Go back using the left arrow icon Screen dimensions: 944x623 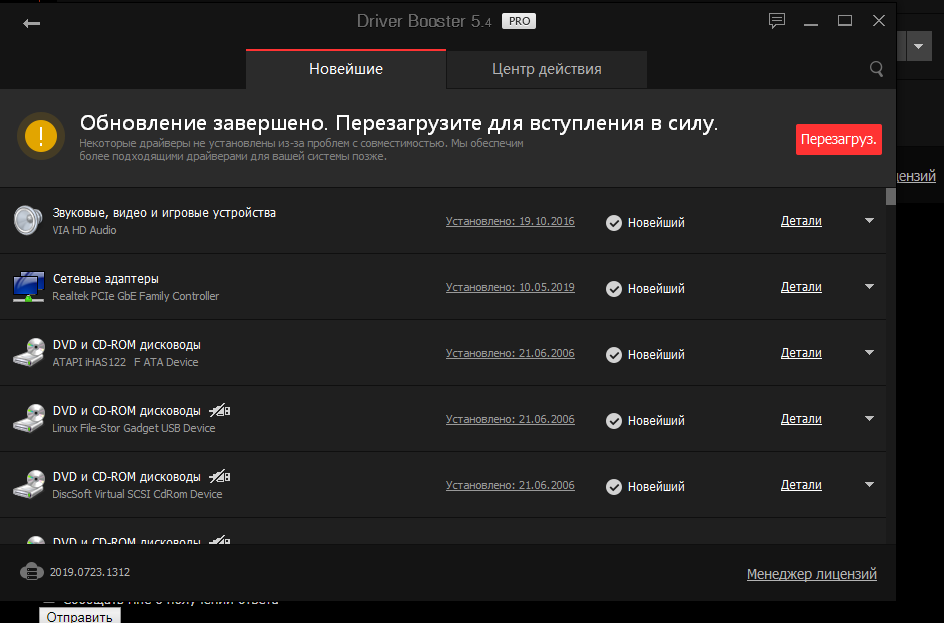(x=31, y=23)
